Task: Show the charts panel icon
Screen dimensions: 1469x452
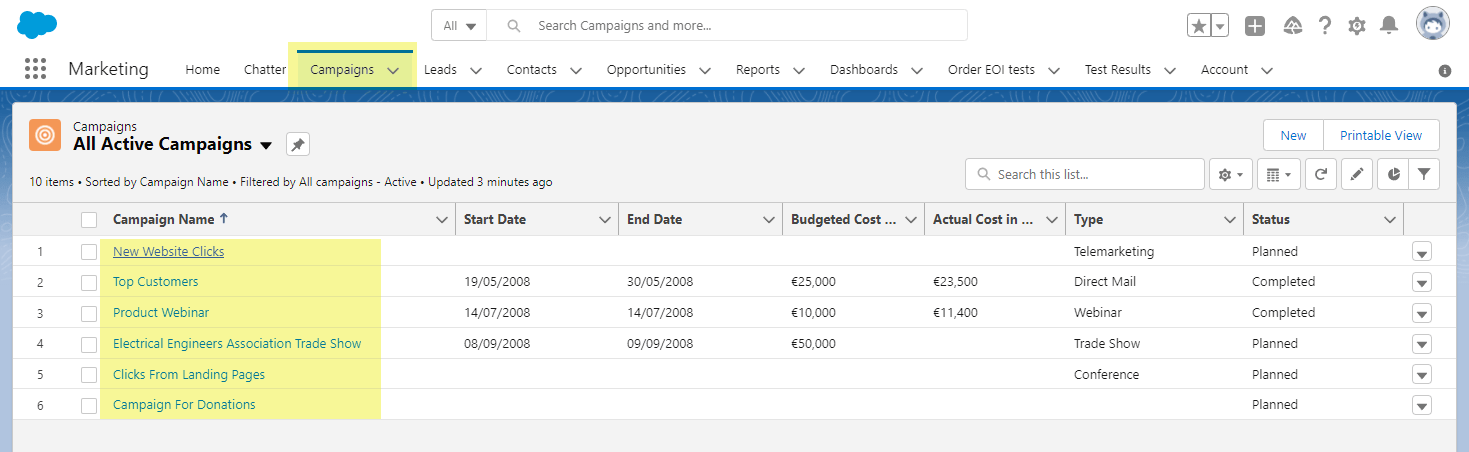Action: coord(1394,174)
